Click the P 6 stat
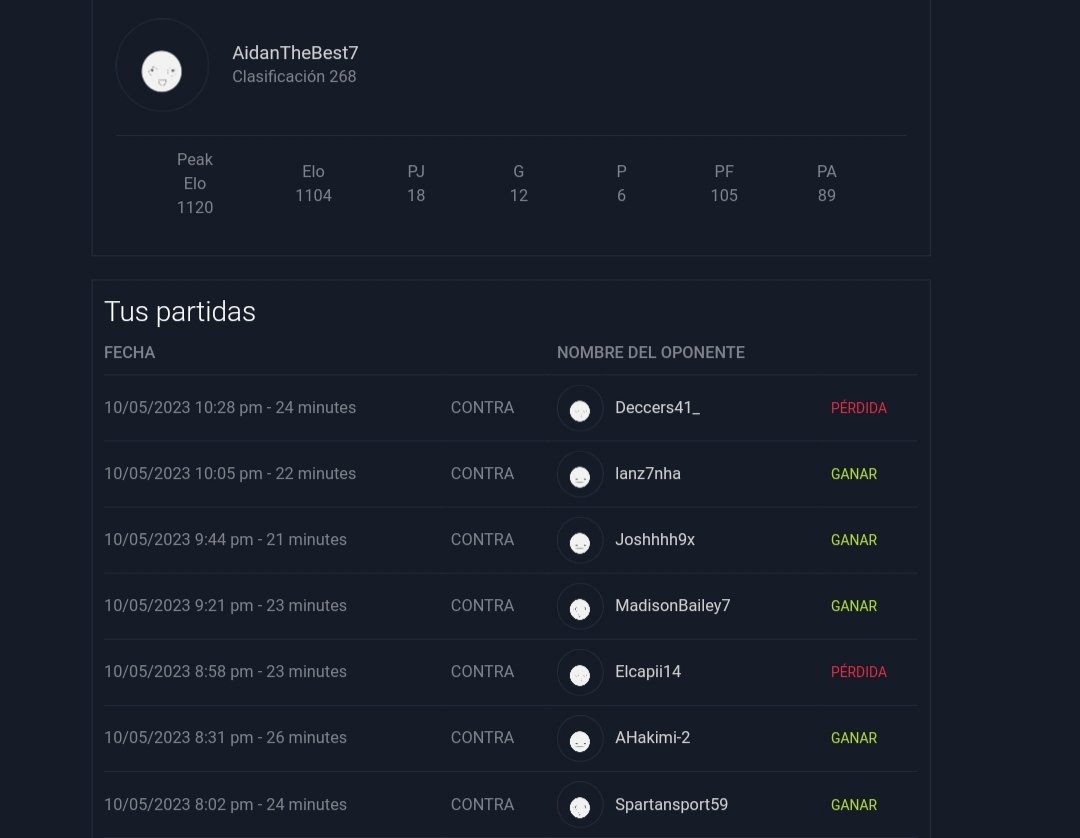Viewport: 1080px width, 838px height. coord(621,183)
